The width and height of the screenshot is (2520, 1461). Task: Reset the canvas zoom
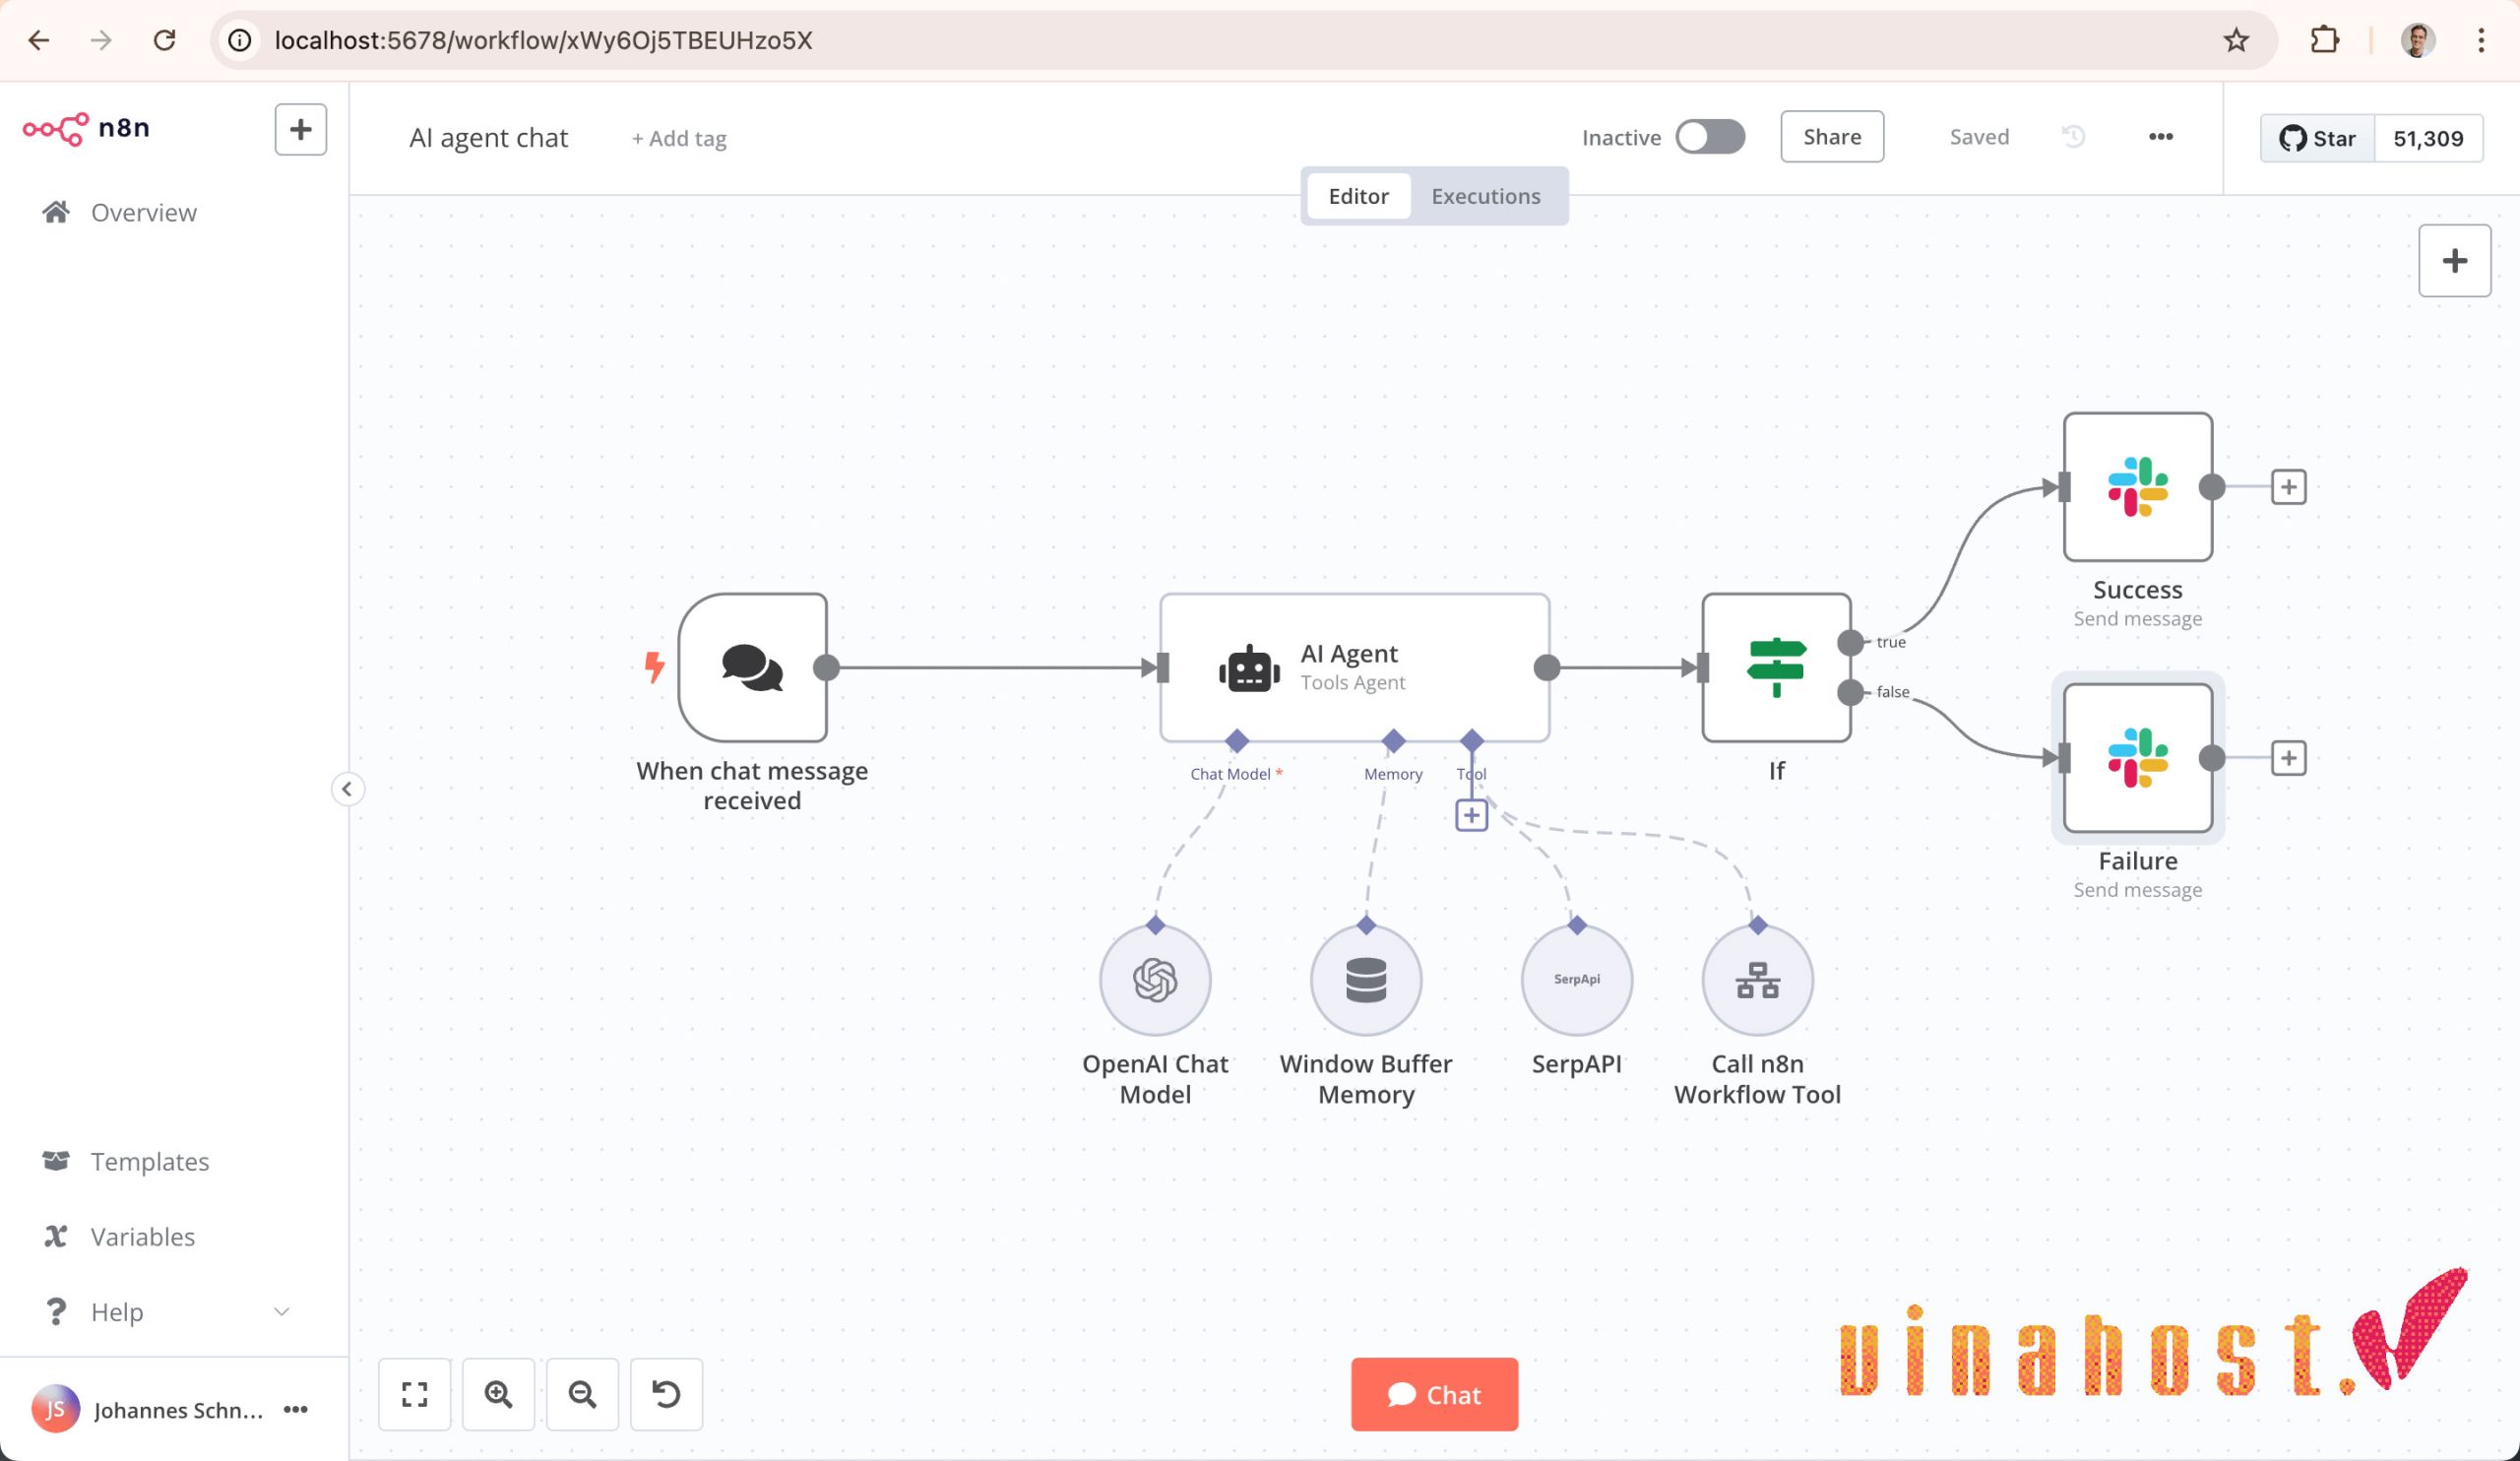tap(666, 1394)
